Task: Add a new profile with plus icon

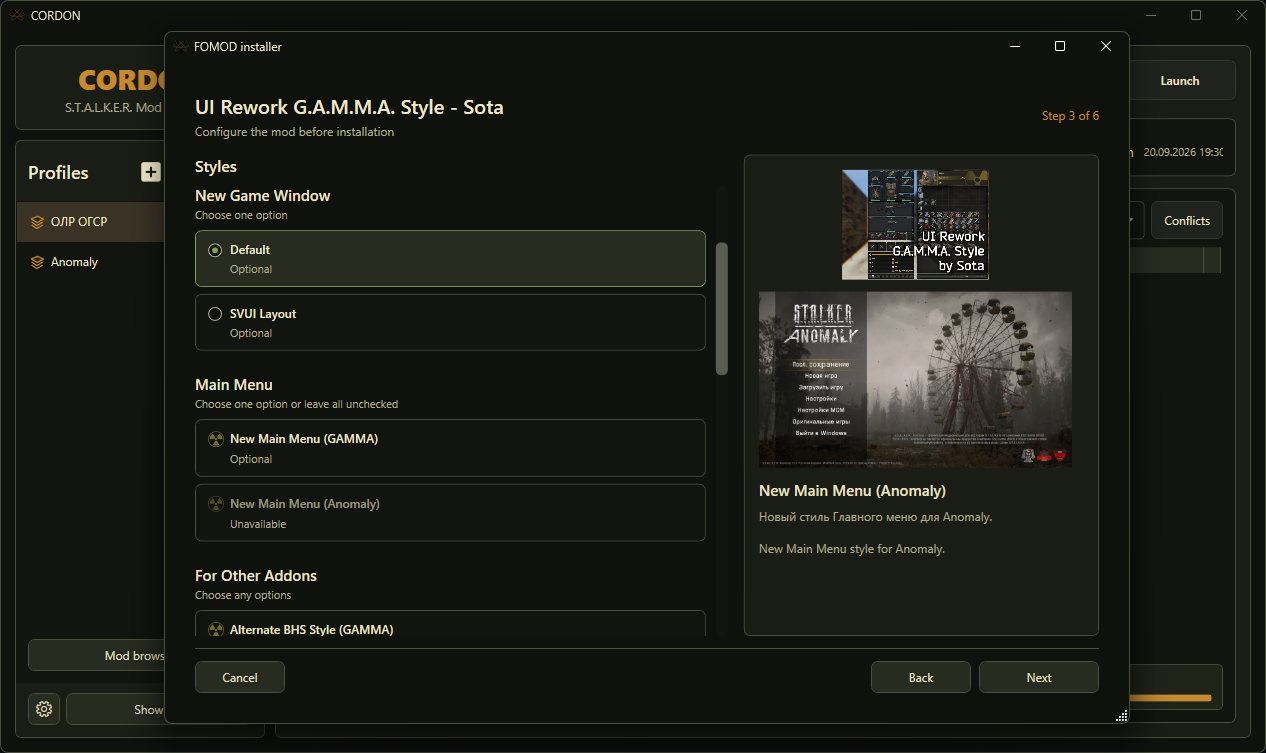Action: click(150, 172)
